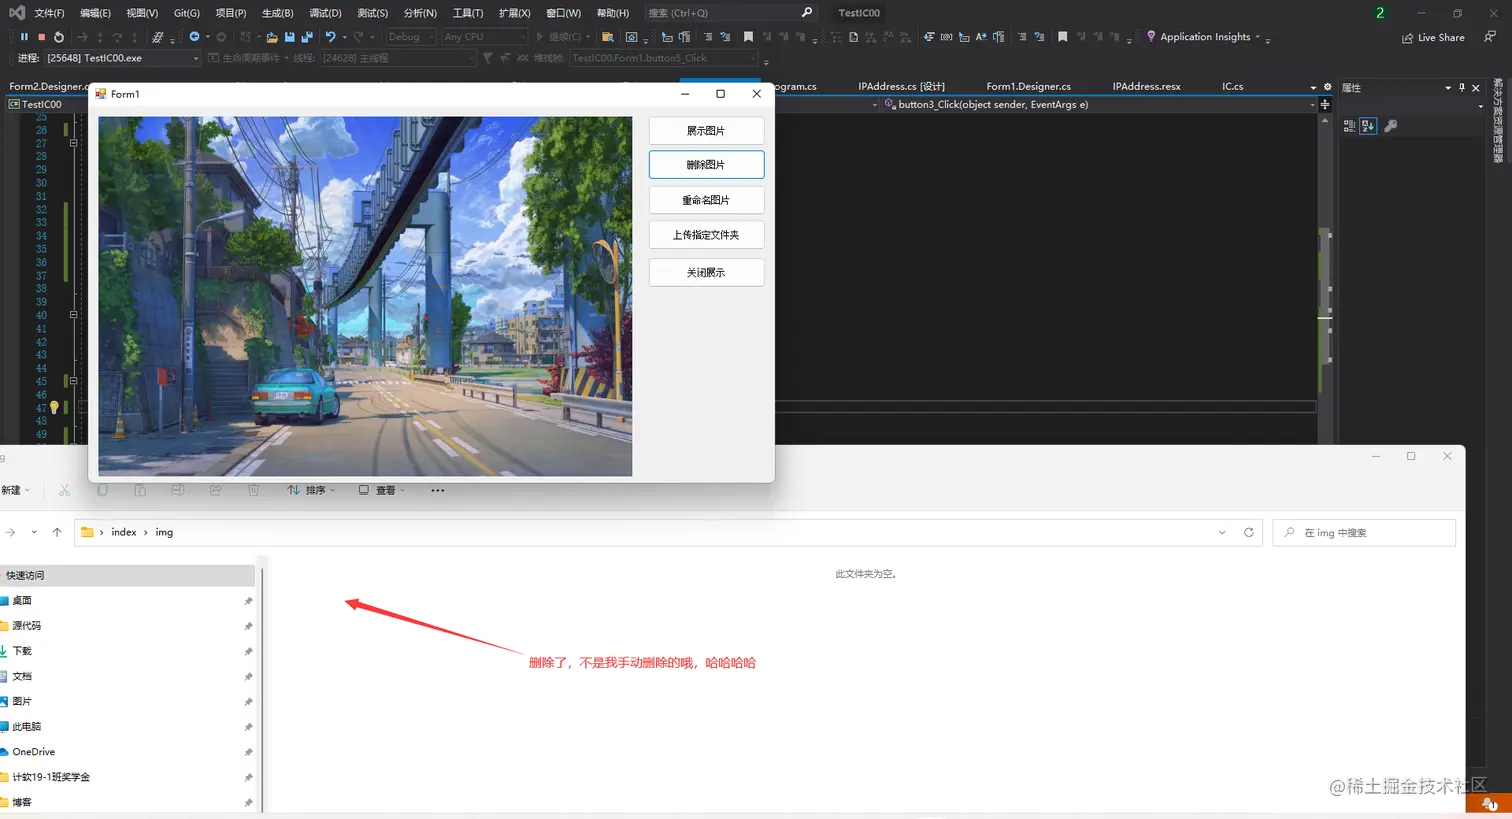Click the 重命名图片 button in Form1
This screenshot has height=819, width=1512.
click(706, 200)
